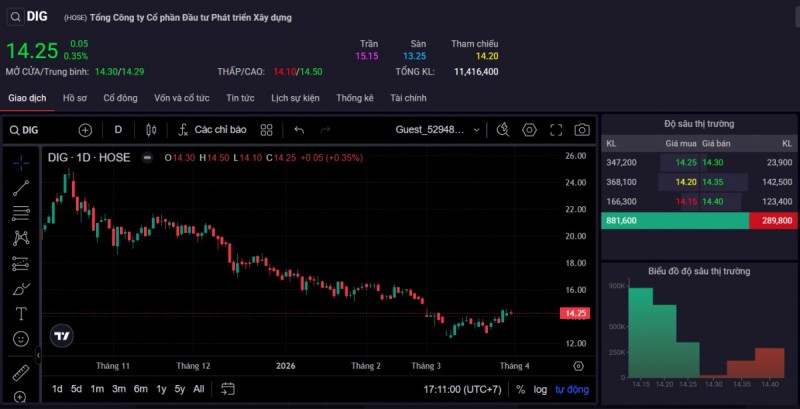Enter fullscreen chart mode
The height and width of the screenshot is (409, 800).
tap(556, 130)
